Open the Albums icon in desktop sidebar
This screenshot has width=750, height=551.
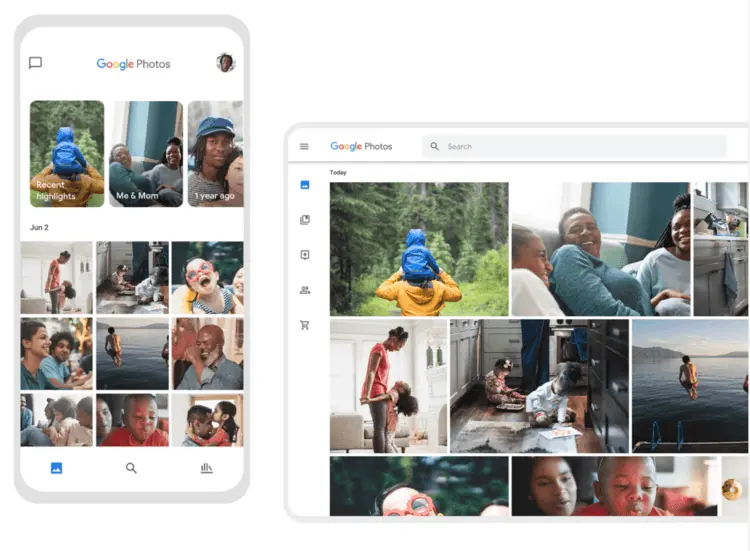click(305, 220)
